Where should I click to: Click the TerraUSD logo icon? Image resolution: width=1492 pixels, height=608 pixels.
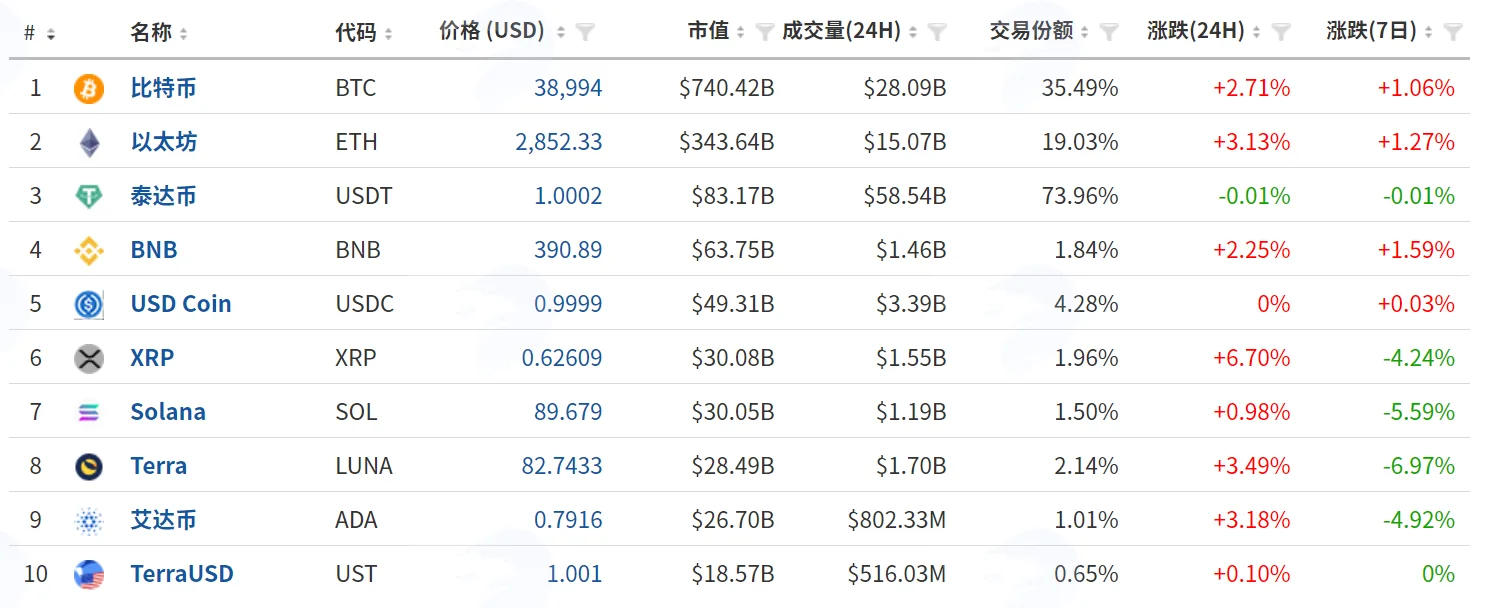click(x=89, y=575)
